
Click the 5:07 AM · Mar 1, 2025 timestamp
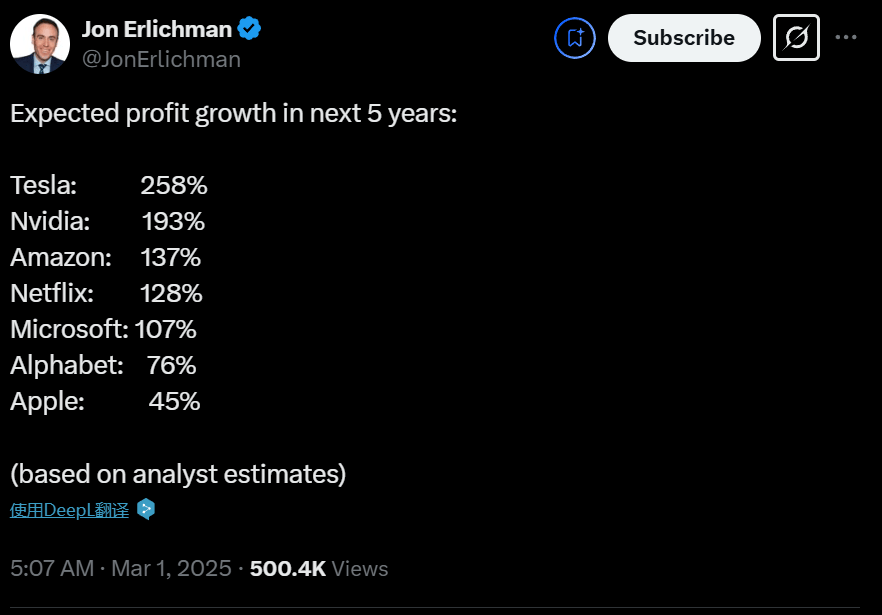click(122, 568)
